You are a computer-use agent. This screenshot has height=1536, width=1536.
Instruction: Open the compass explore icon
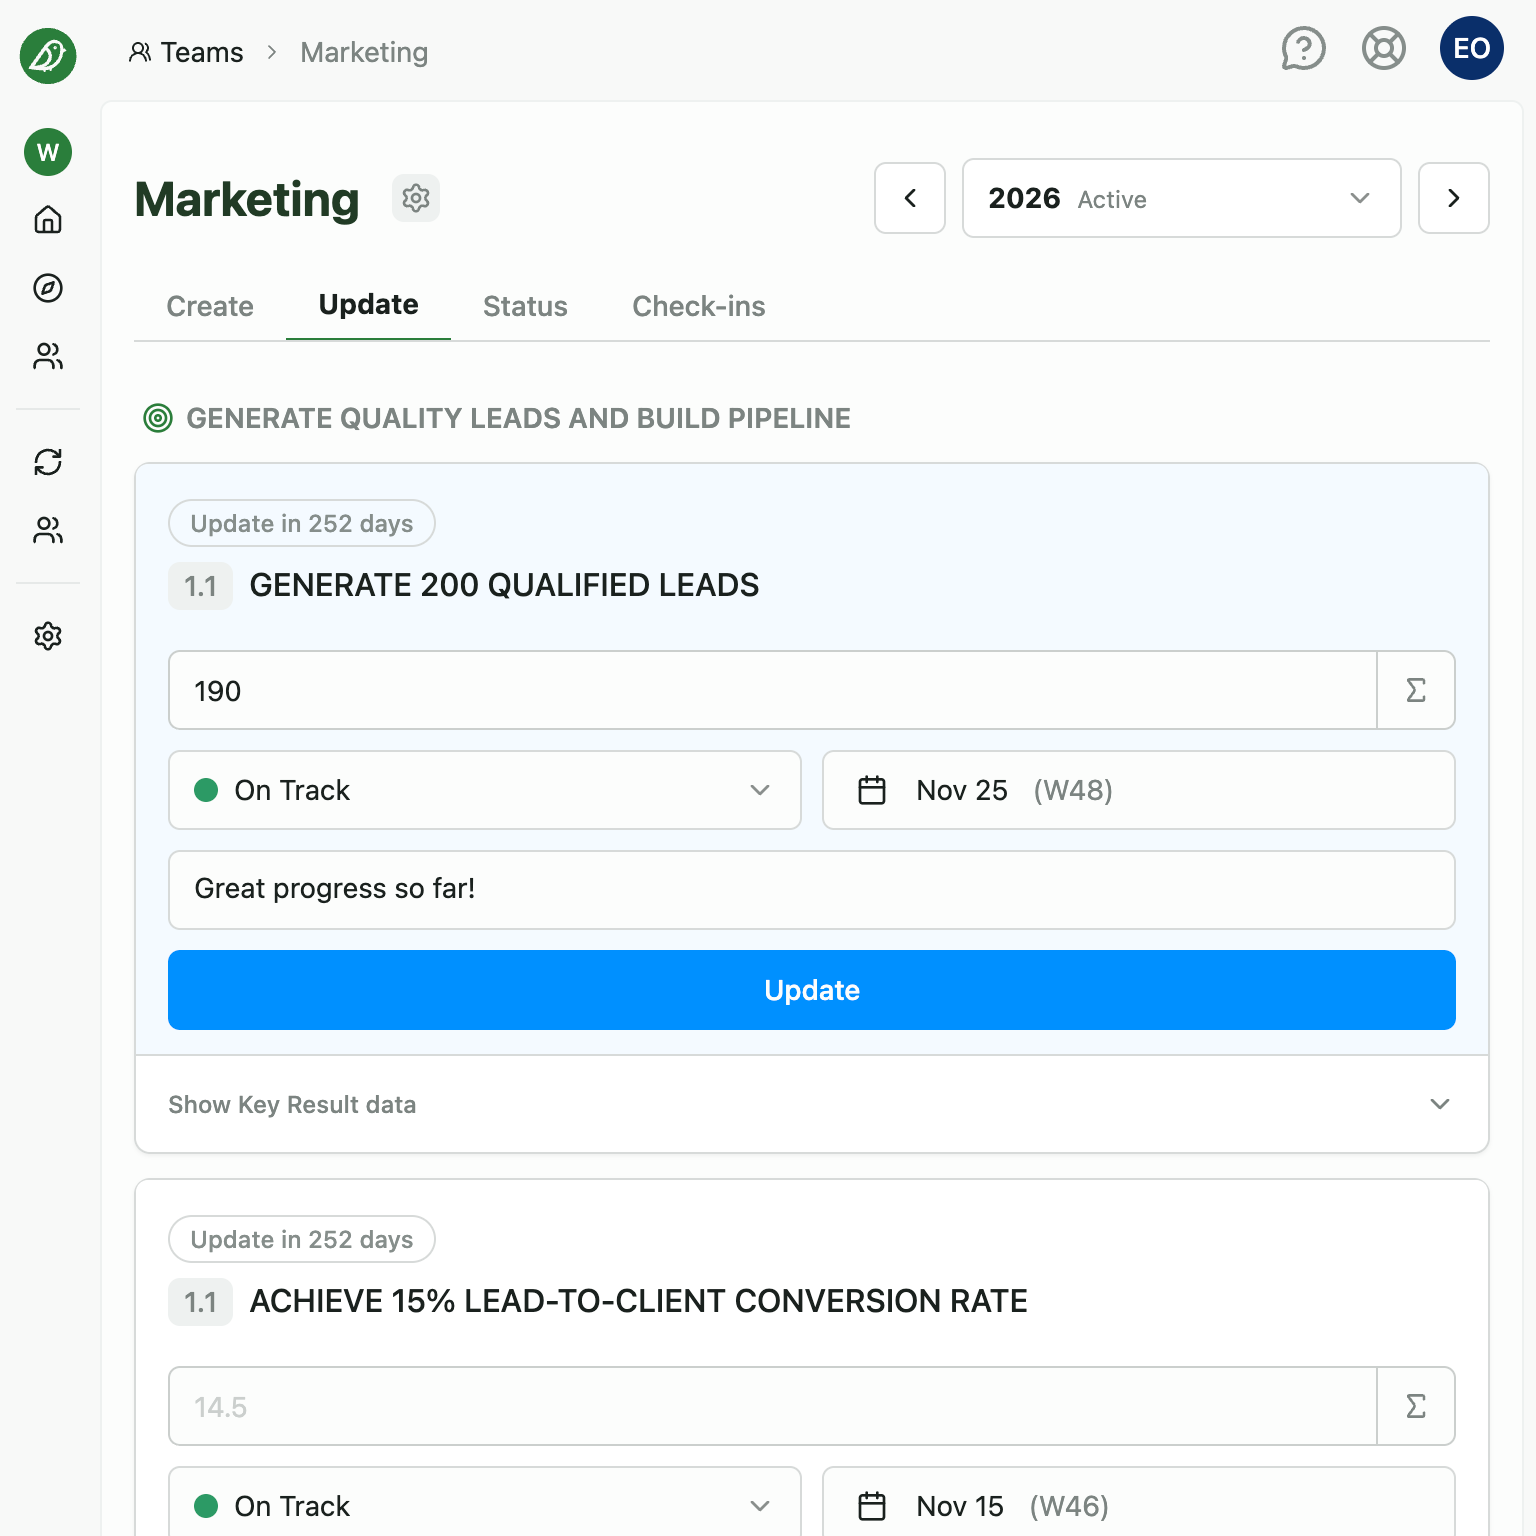(x=48, y=288)
